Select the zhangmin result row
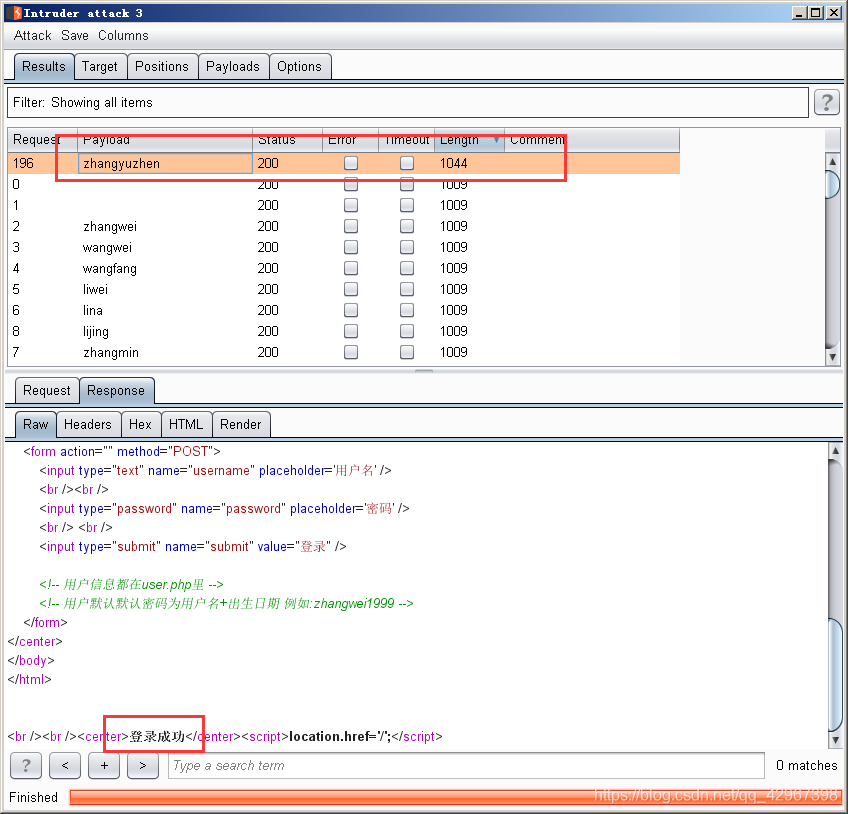 343,352
